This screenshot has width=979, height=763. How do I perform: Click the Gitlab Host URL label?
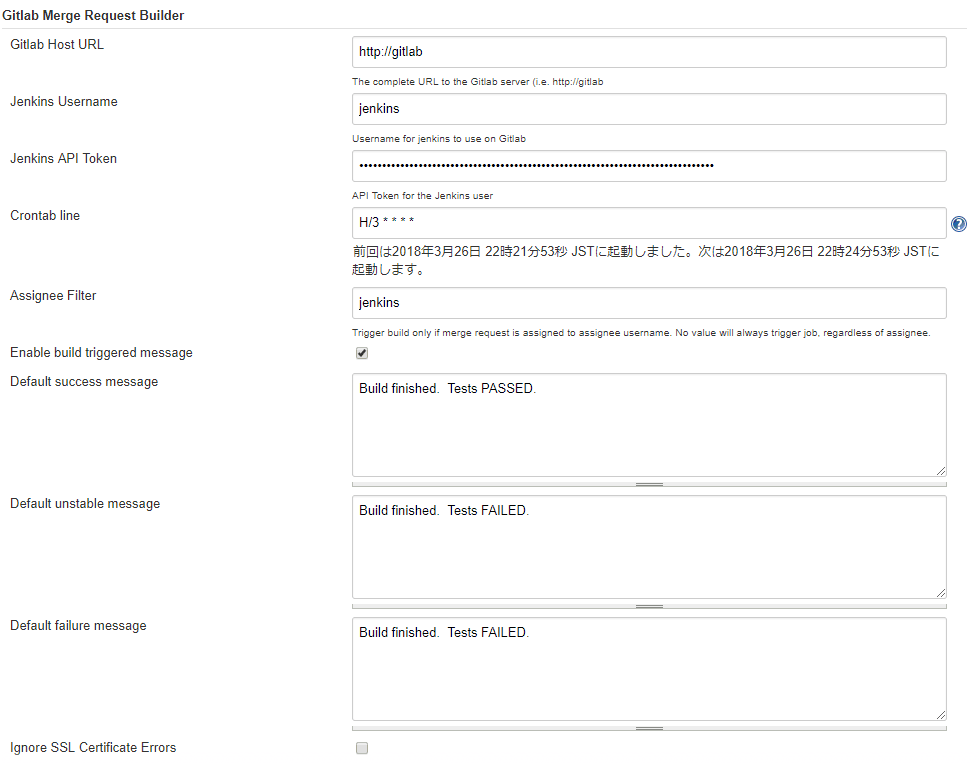(x=57, y=45)
